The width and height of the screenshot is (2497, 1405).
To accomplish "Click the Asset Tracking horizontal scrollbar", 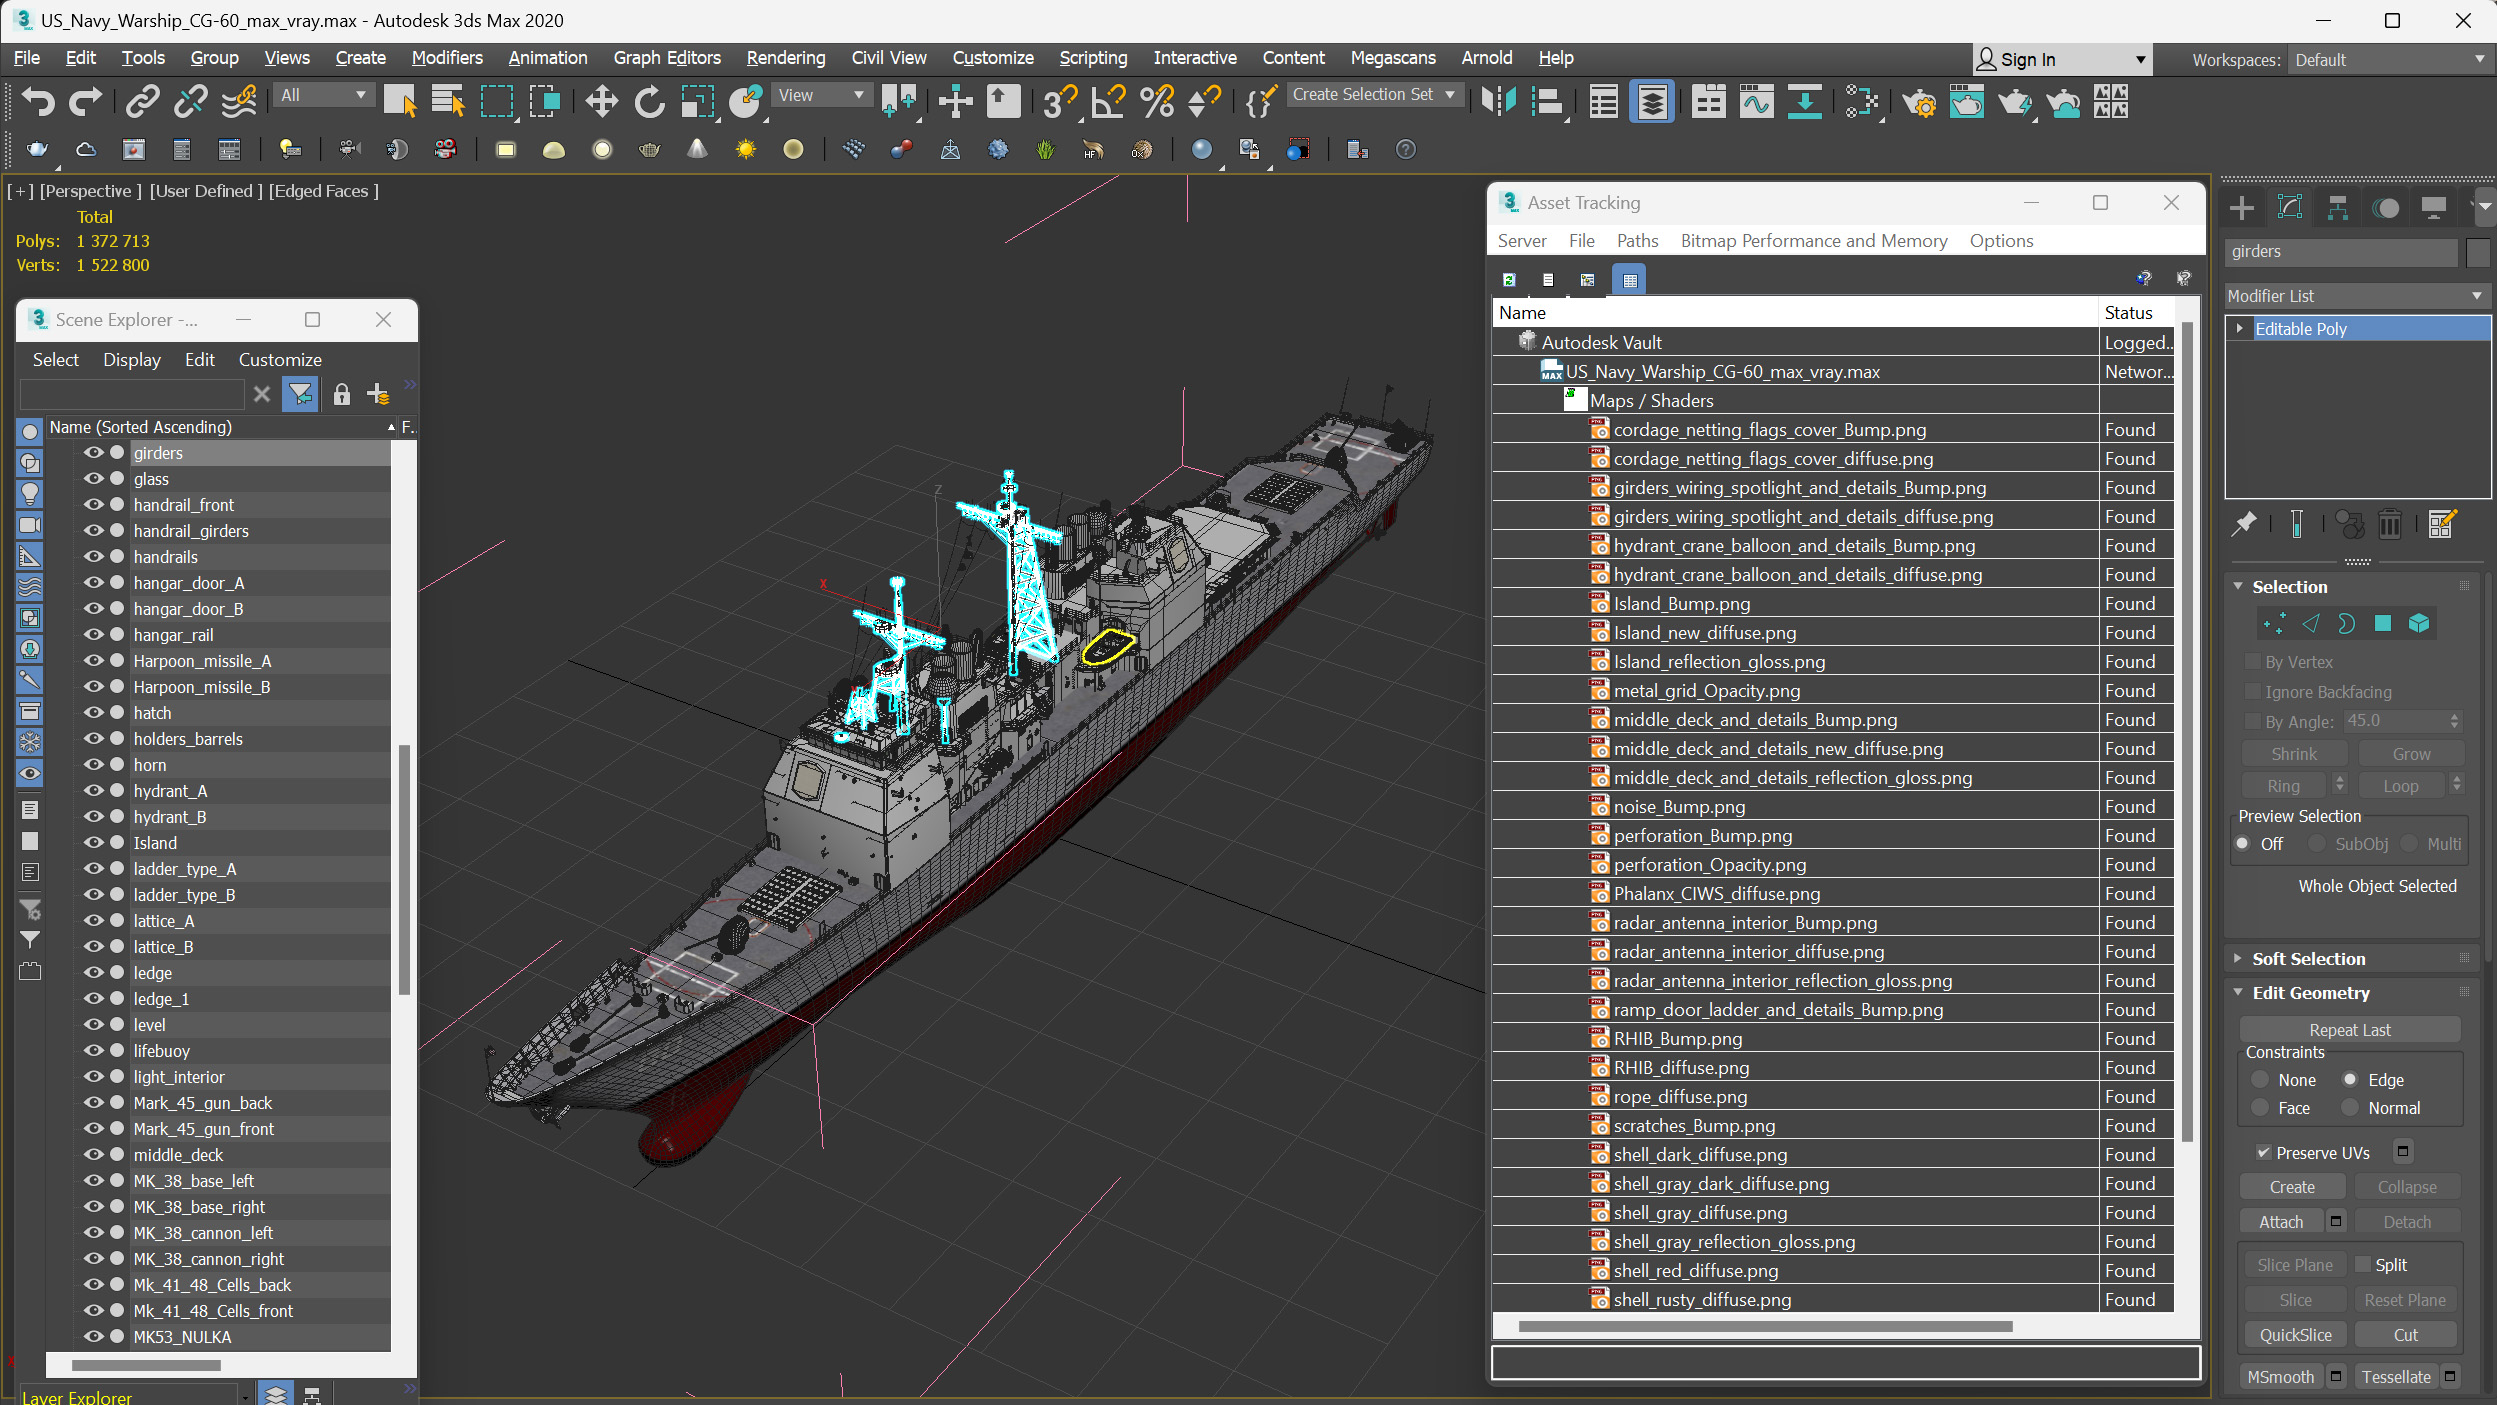I will [1764, 1327].
